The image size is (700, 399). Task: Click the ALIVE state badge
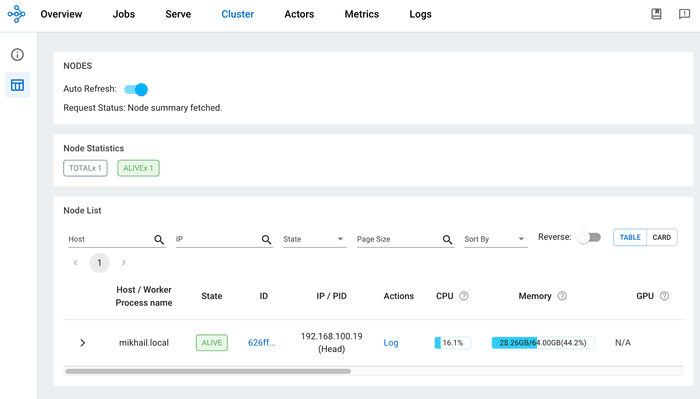coord(212,343)
